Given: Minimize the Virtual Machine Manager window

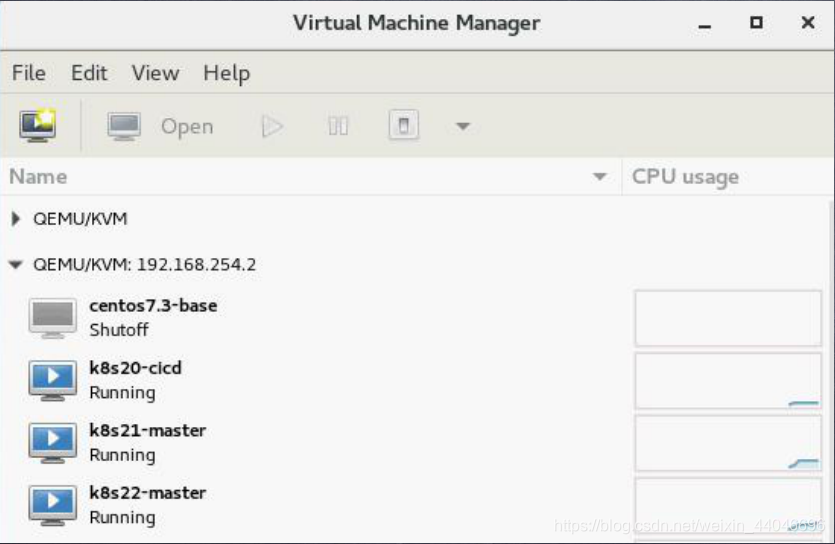Looking at the screenshot, I should click(705, 24).
